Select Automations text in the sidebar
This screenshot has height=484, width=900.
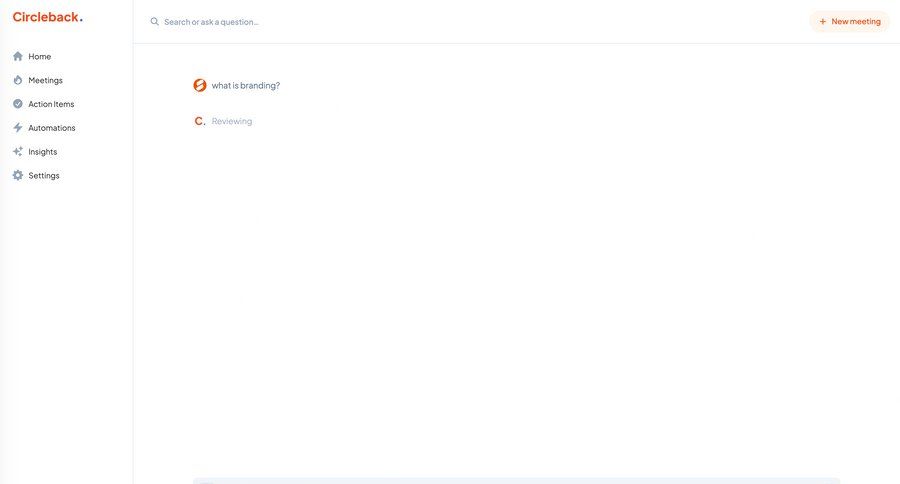coord(52,128)
